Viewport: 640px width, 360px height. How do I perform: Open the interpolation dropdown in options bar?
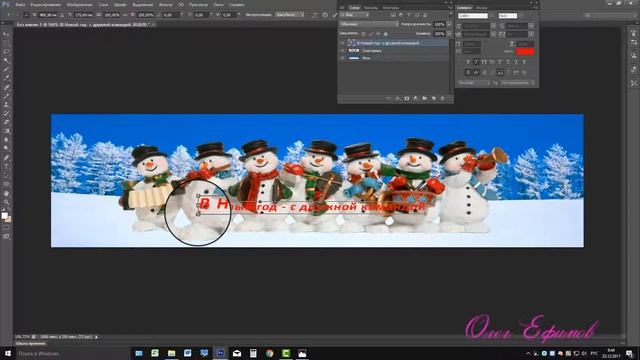(x=290, y=15)
